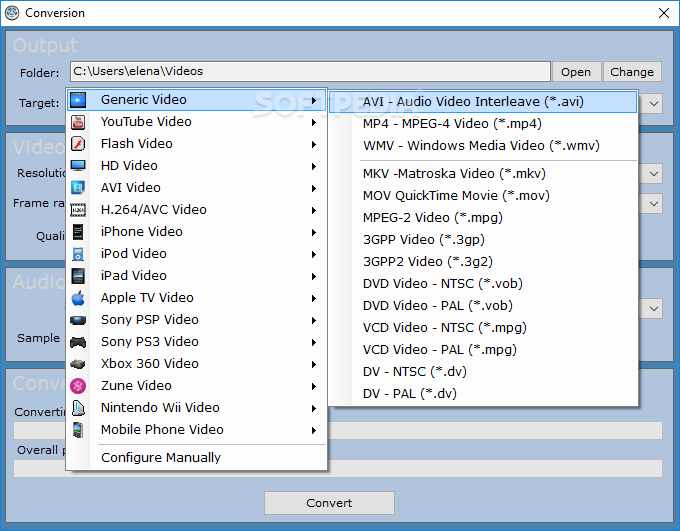Image resolution: width=680 pixels, height=531 pixels.
Task: Pick DVD Video - PAL format
Action: (483, 306)
